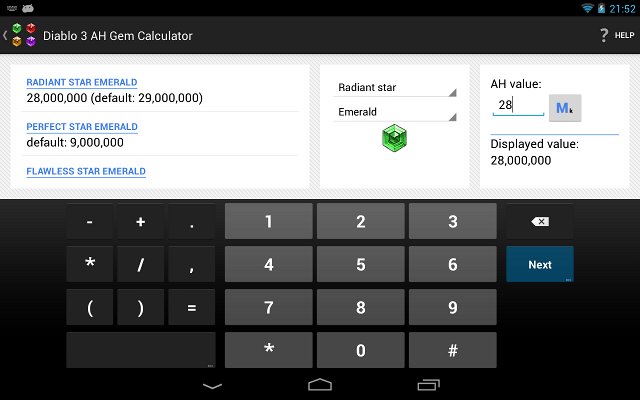640x400 pixels.
Task: Tap the hash # key
Action: (453, 350)
